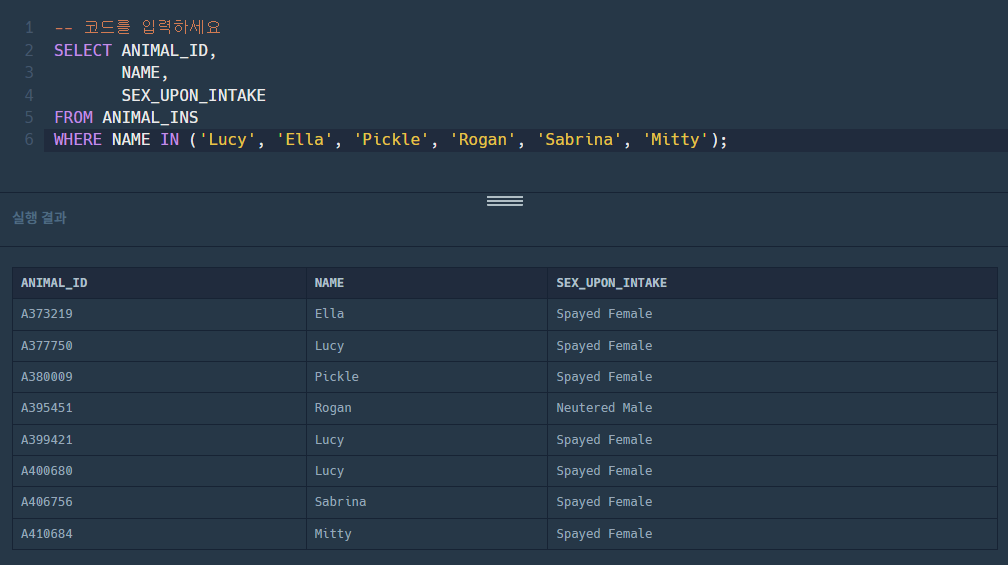Click the 'Rogan' string literal in code
The width and height of the screenshot is (1008, 565).
click(x=483, y=139)
